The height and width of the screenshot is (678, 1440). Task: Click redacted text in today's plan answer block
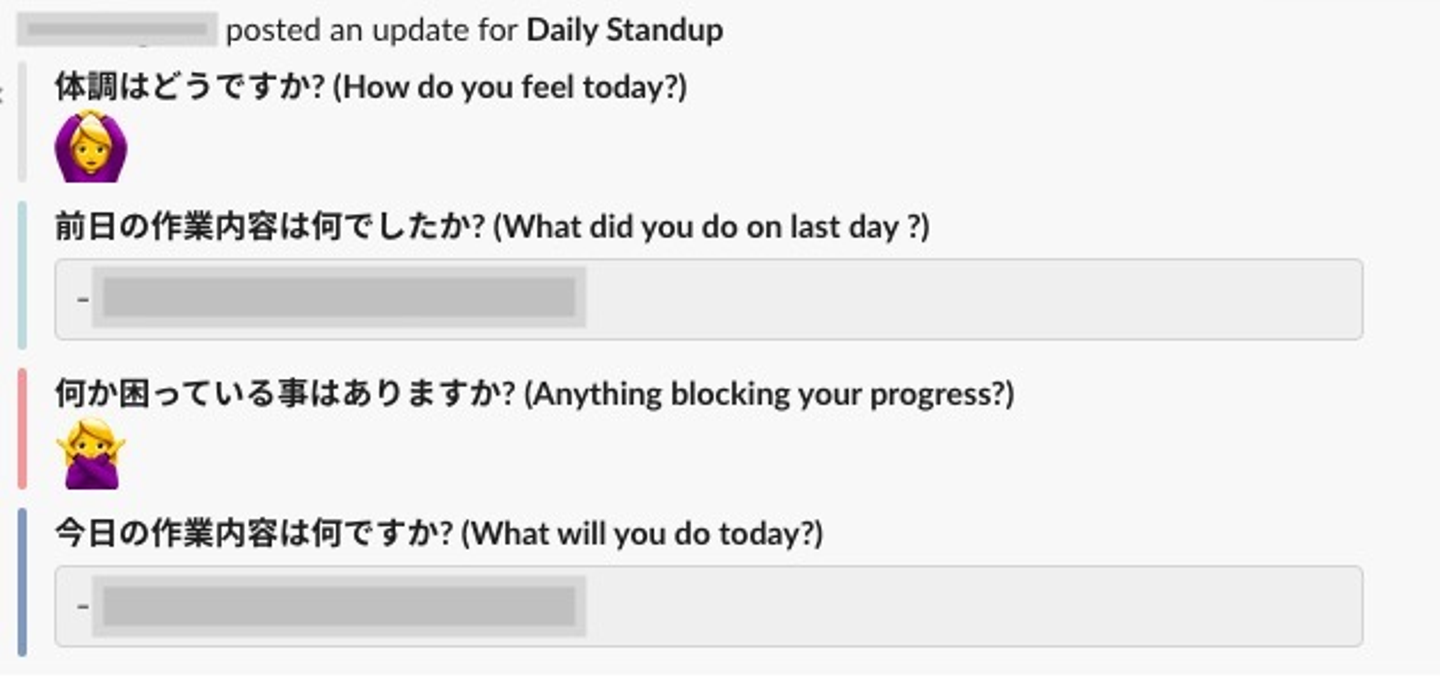tap(339, 605)
